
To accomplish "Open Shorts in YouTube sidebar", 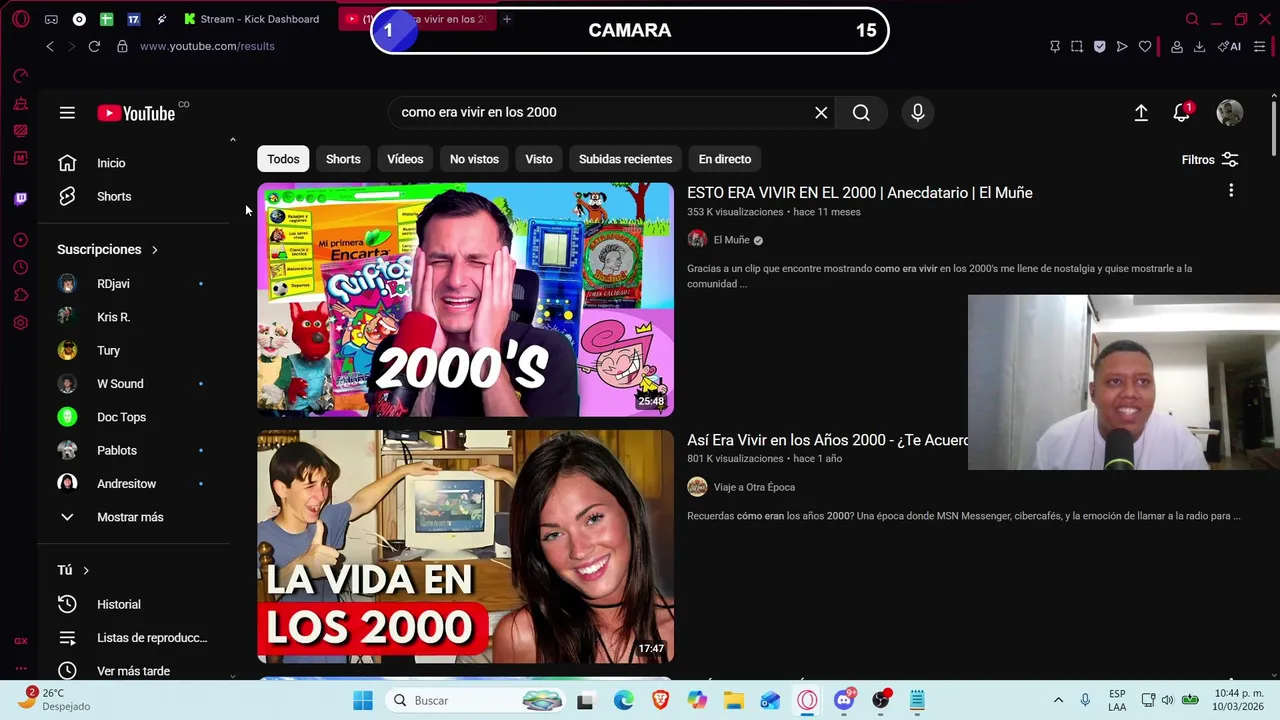I will click(x=135, y=196).
